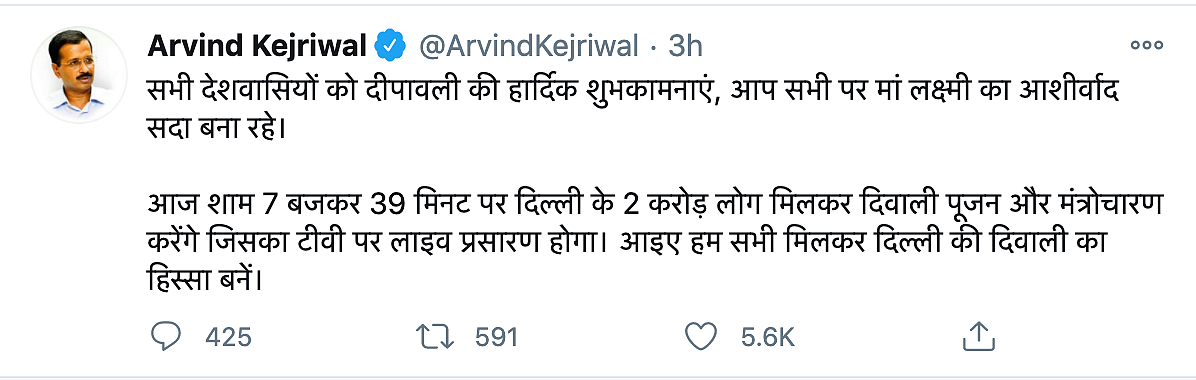
Task: Click the blue verified badge next to the name
Action: [x=392, y=47]
